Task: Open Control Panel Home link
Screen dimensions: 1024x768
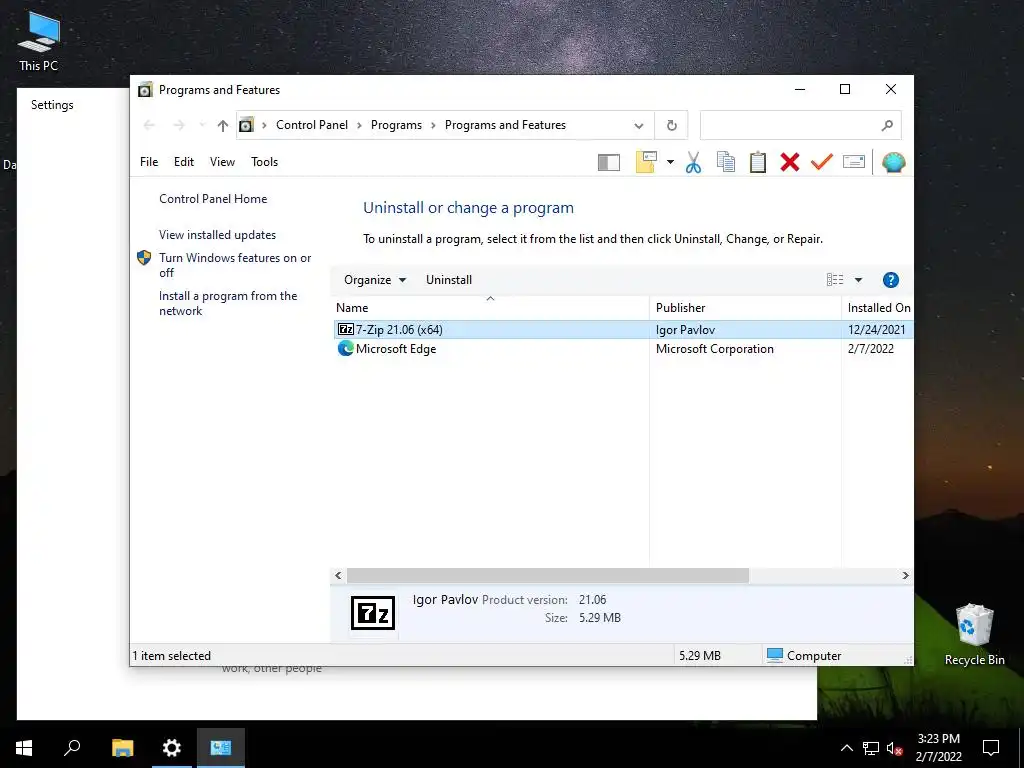Action: pos(213,199)
